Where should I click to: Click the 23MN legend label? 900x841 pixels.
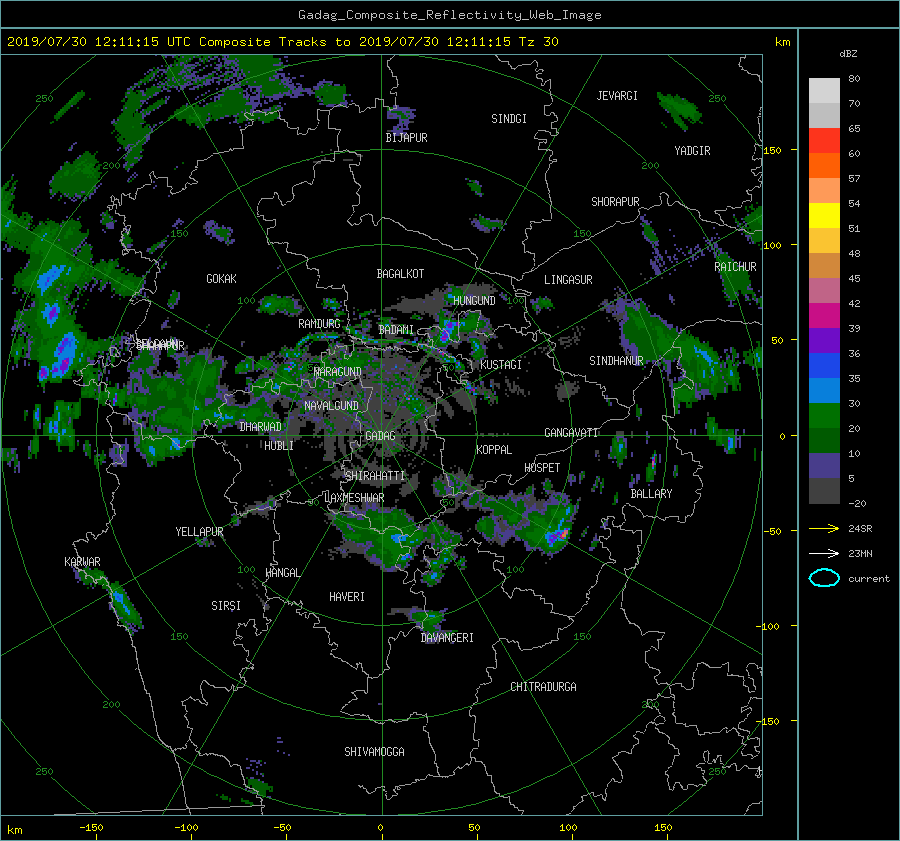[860, 554]
